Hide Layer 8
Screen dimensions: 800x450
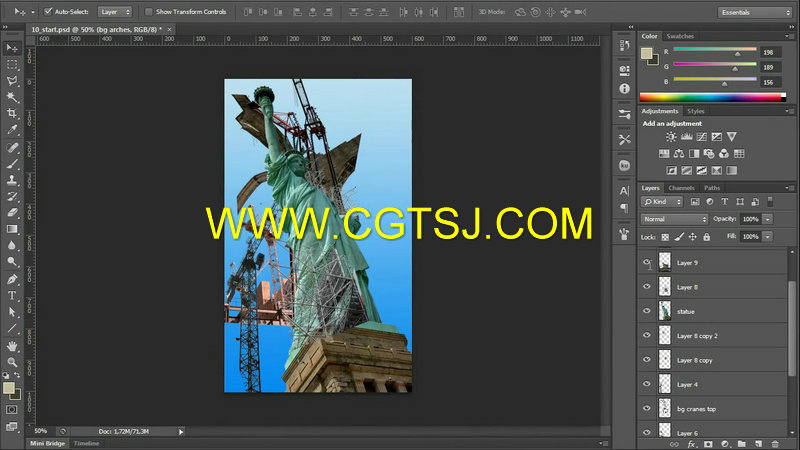point(647,287)
